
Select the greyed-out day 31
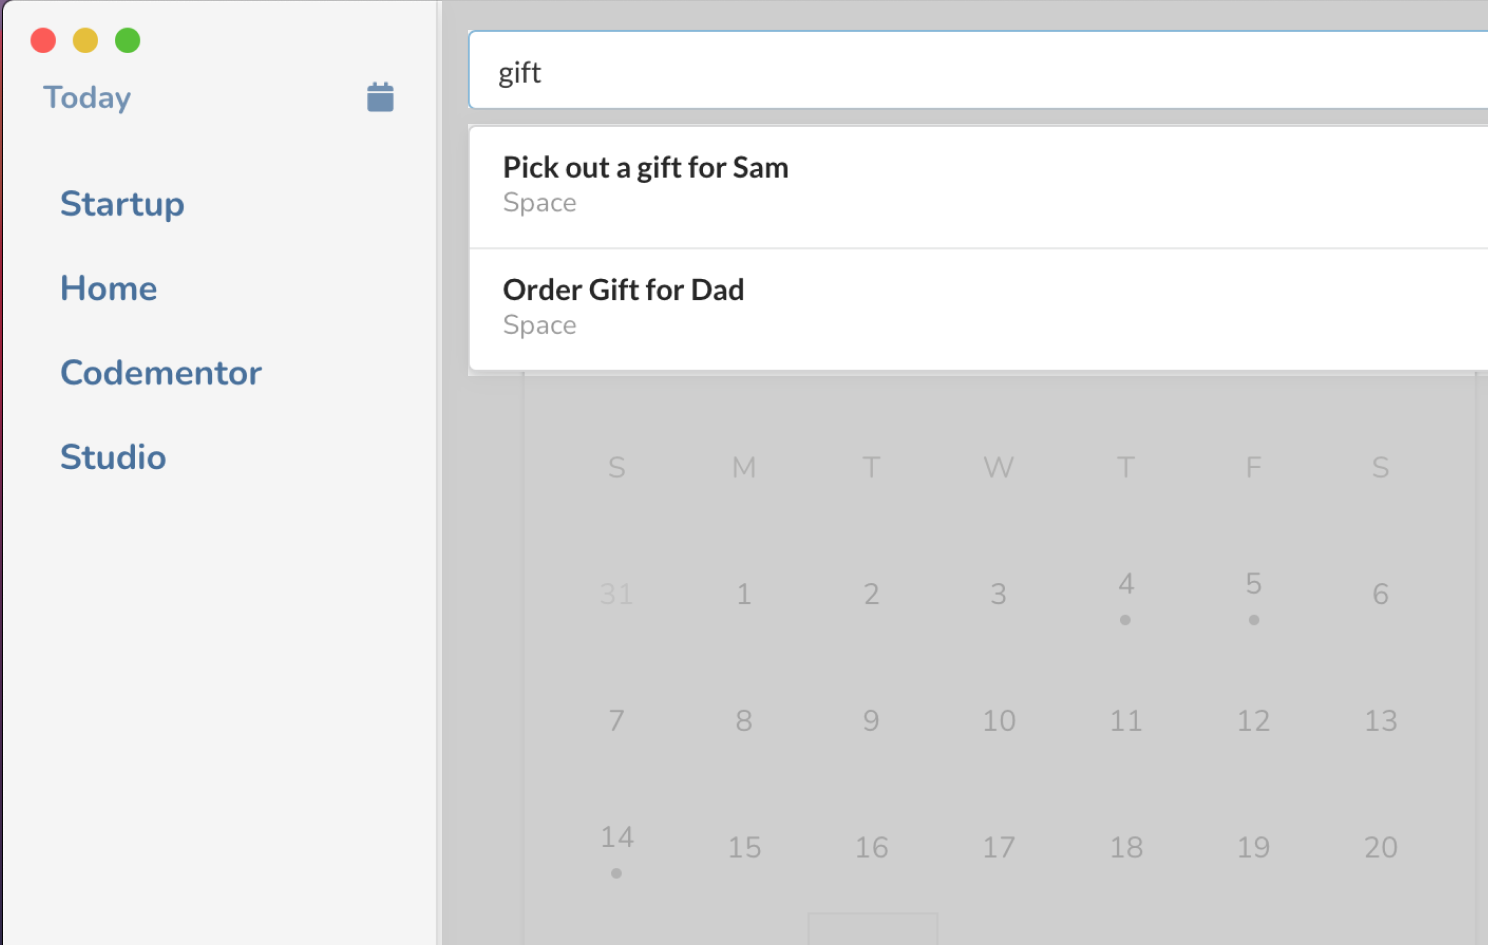(x=616, y=594)
